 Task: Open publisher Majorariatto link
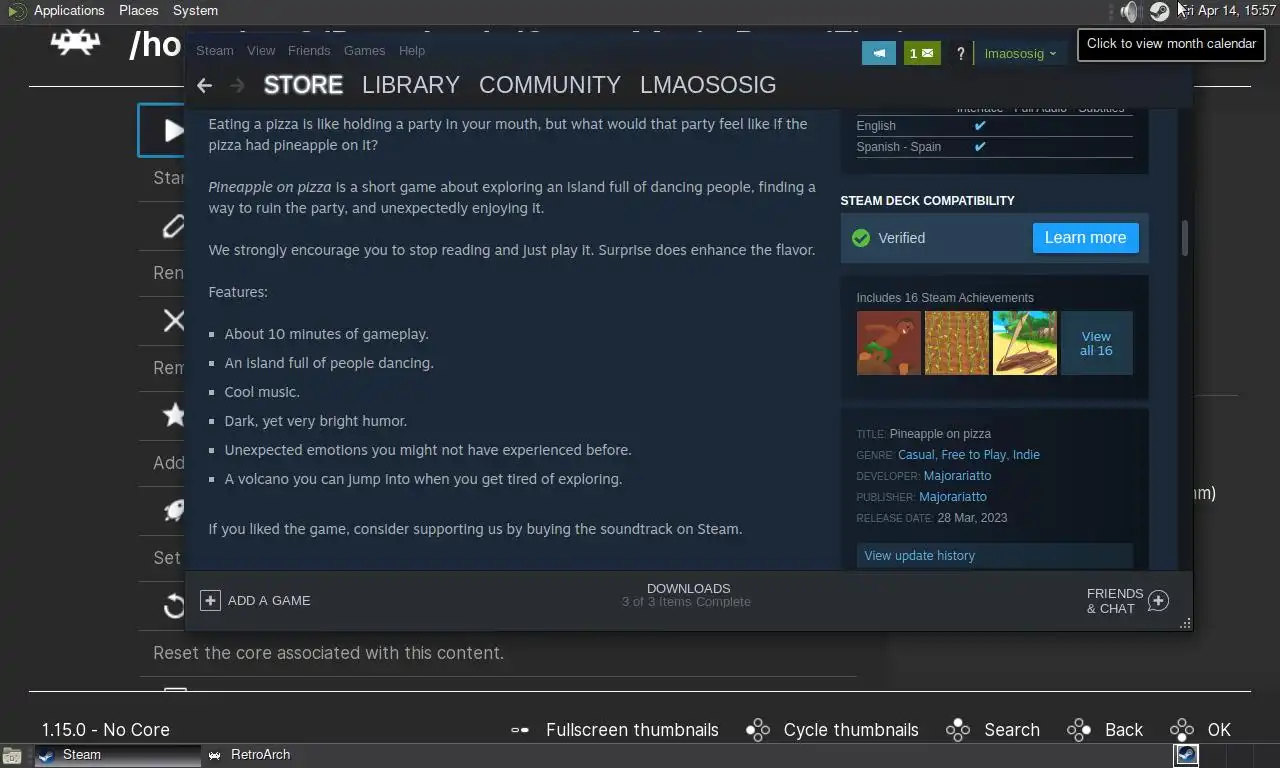[953, 497]
